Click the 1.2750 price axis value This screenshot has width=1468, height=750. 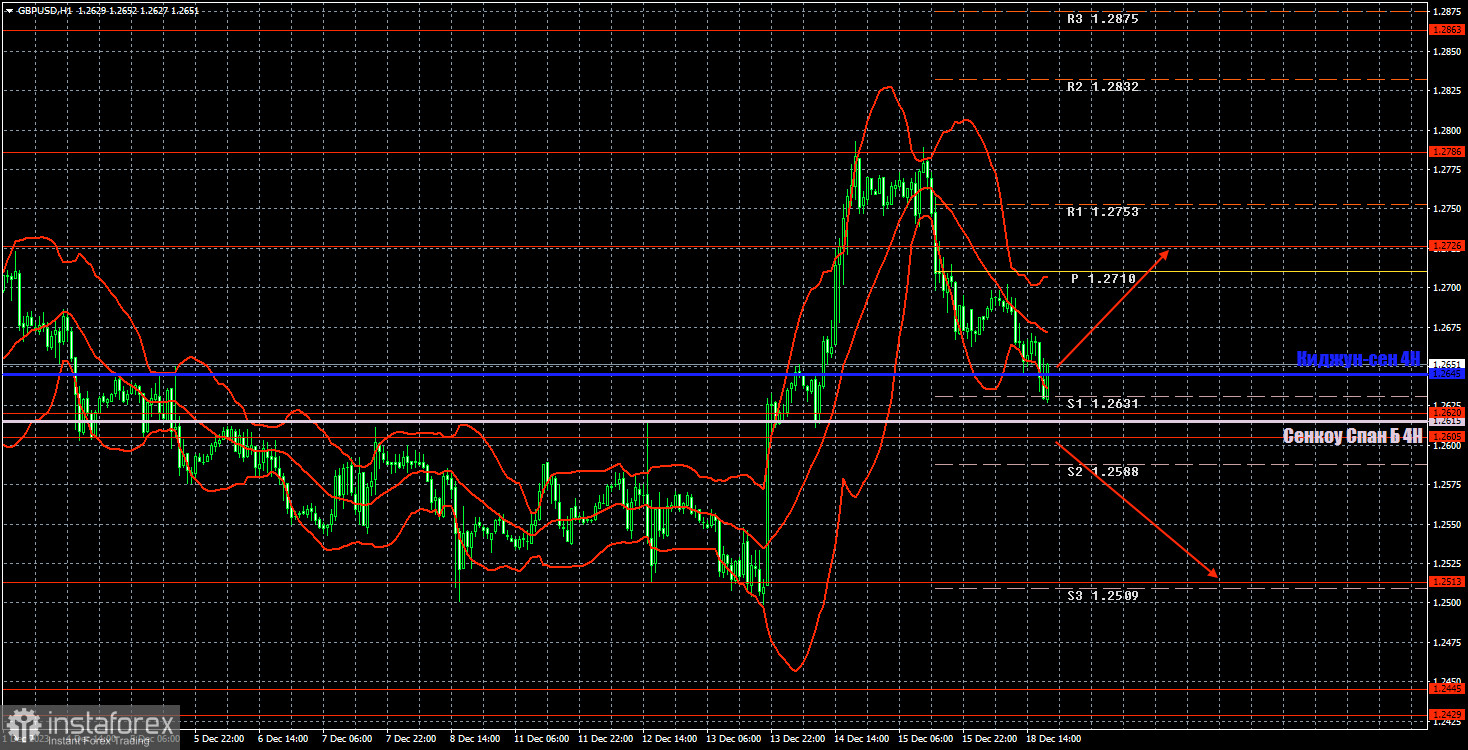[1447, 209]
